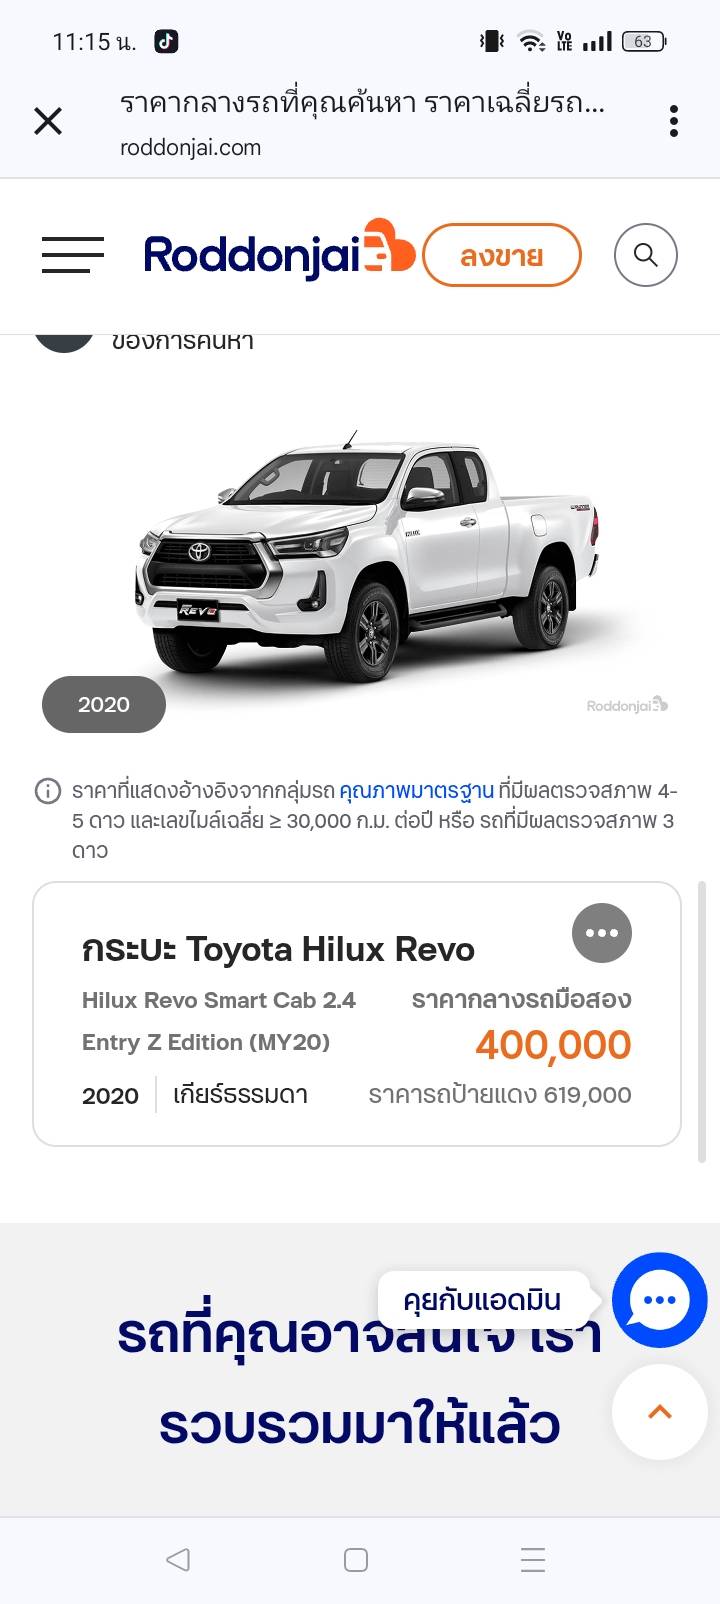The height and width of the screenshot is (1604, 720).
Task: Tap the 2020 year badge
Action: point(104,704)
